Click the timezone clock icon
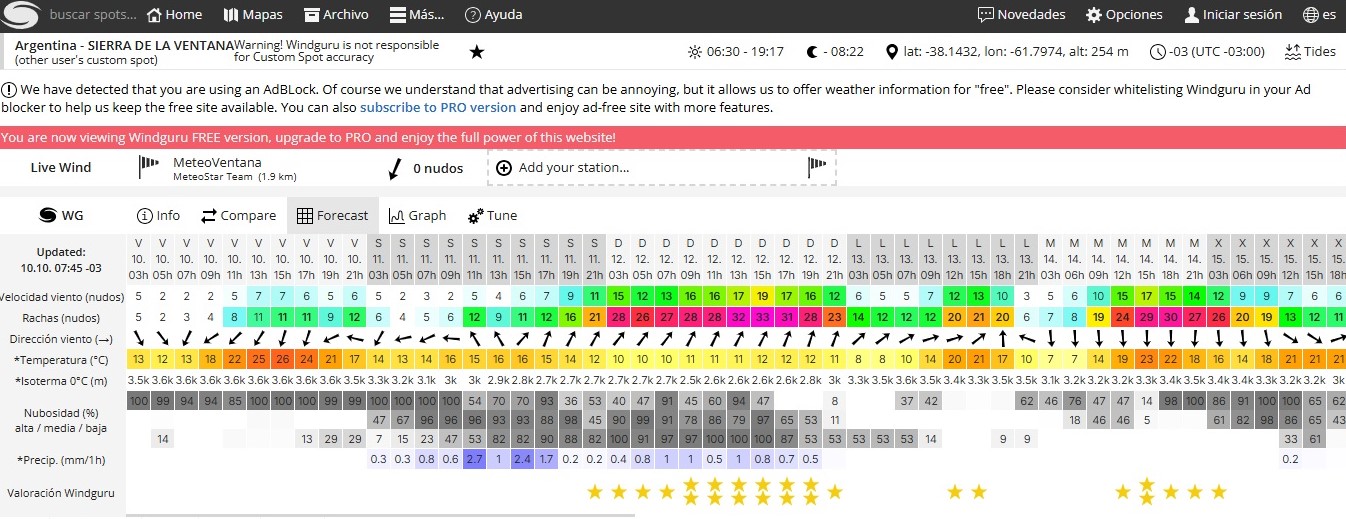The image size is (1346, 519). (x=1158, y=52)
